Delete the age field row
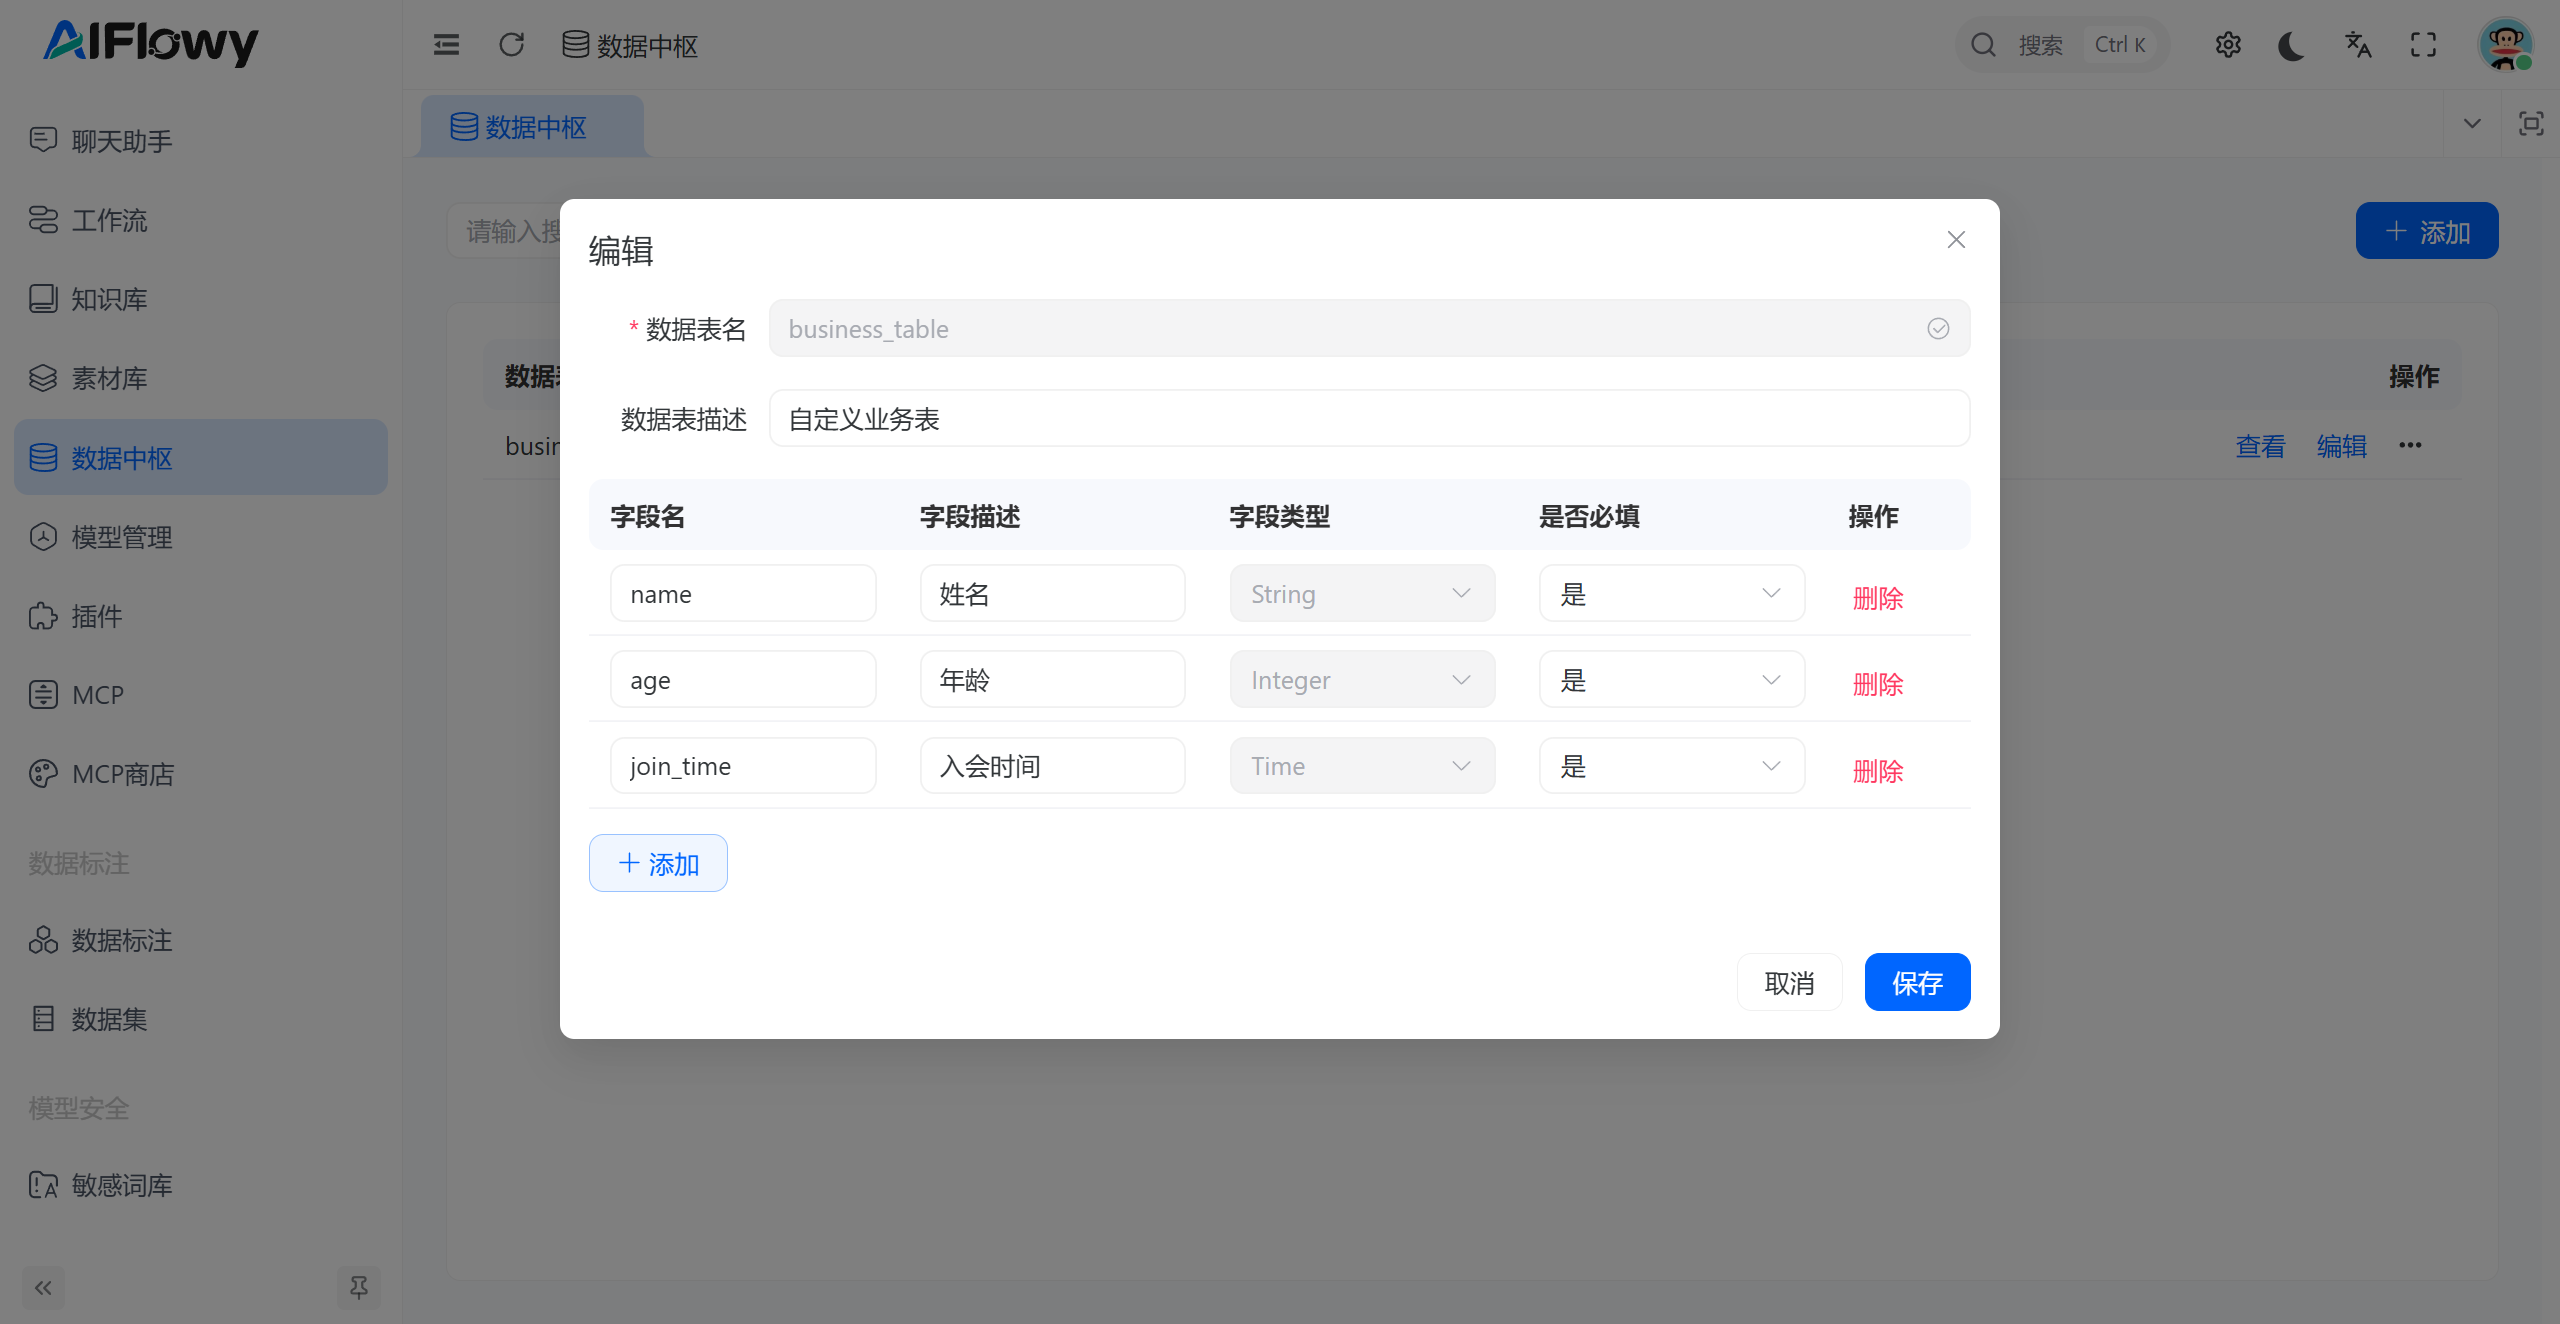 [x=1877, y=684]
